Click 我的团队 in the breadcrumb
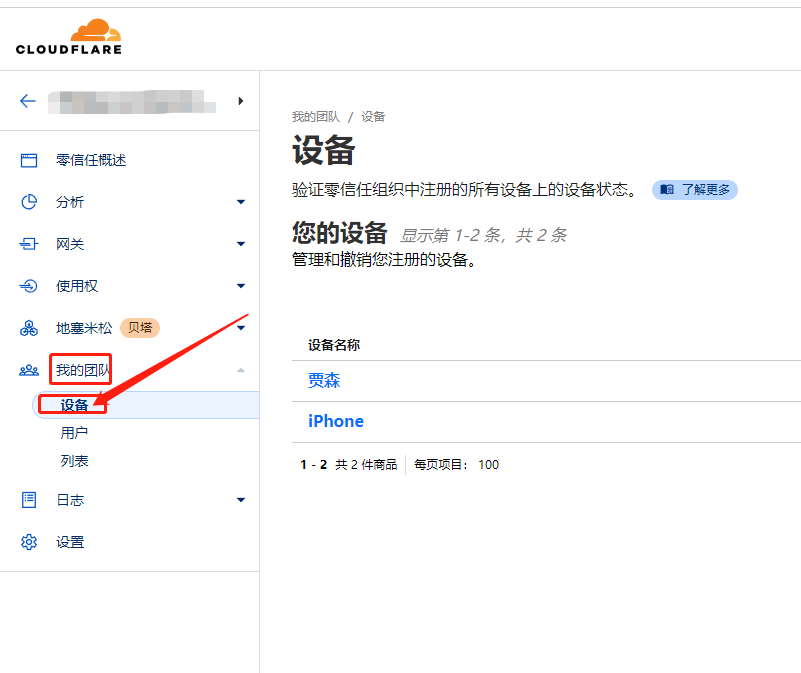This screenshot has height=673, width=801. (315, 117)
